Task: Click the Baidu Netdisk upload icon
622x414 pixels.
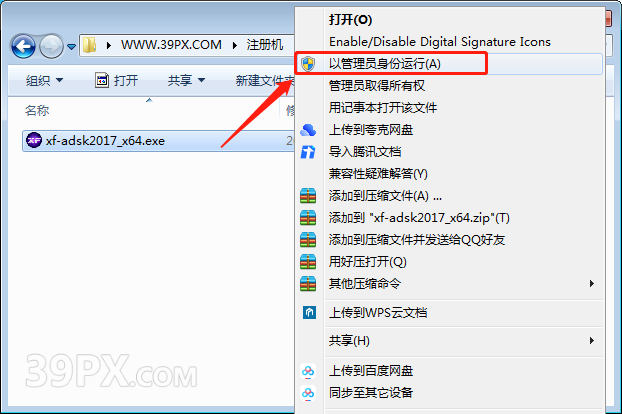Action: (308, 371)
